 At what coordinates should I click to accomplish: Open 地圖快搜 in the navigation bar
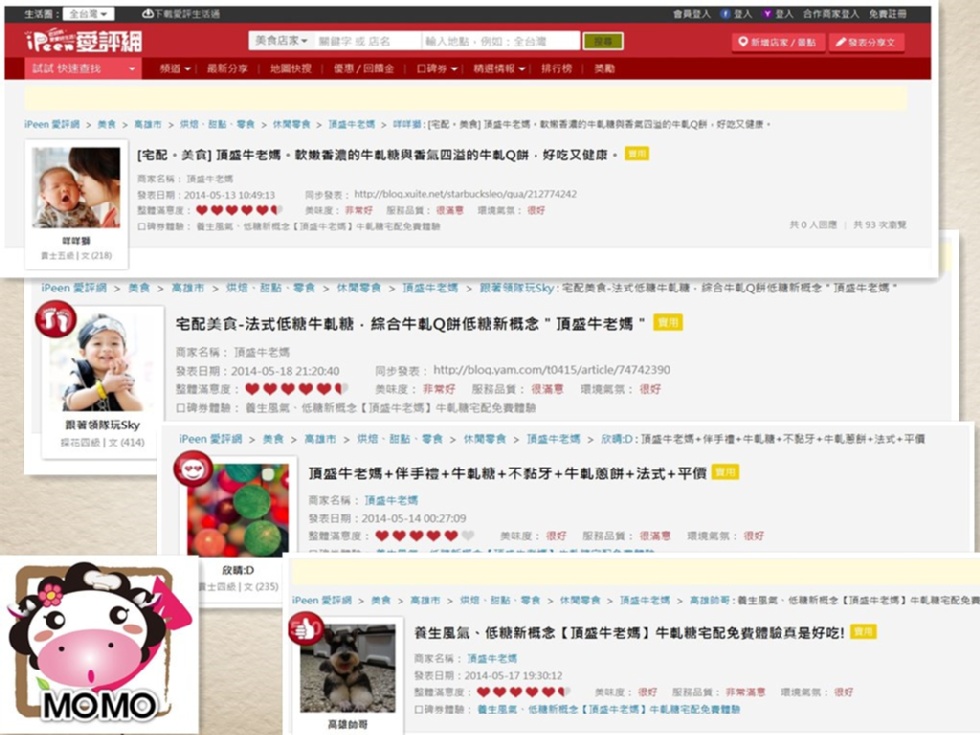(x=291, y=69)
